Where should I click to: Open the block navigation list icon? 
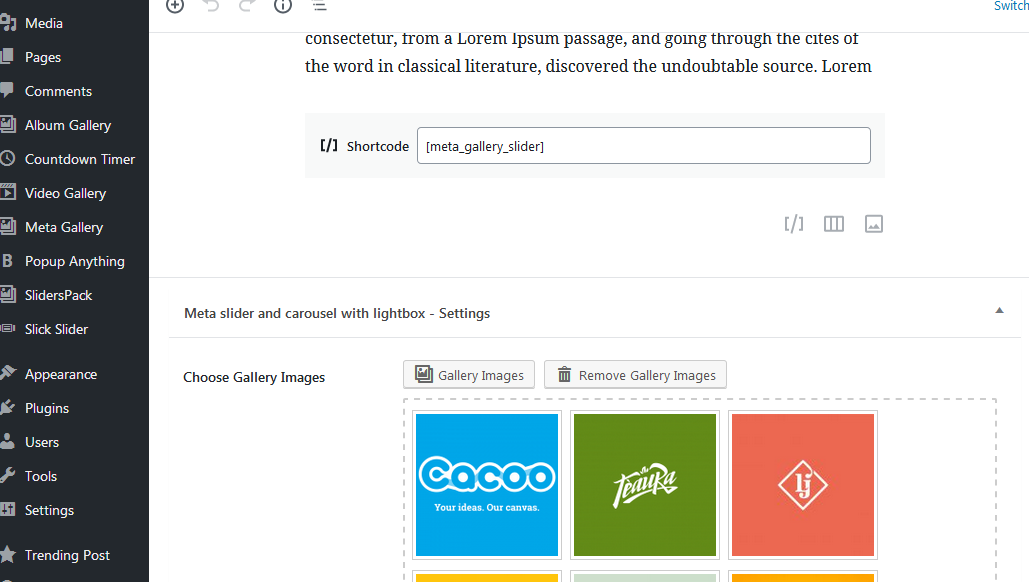[320, 5]
